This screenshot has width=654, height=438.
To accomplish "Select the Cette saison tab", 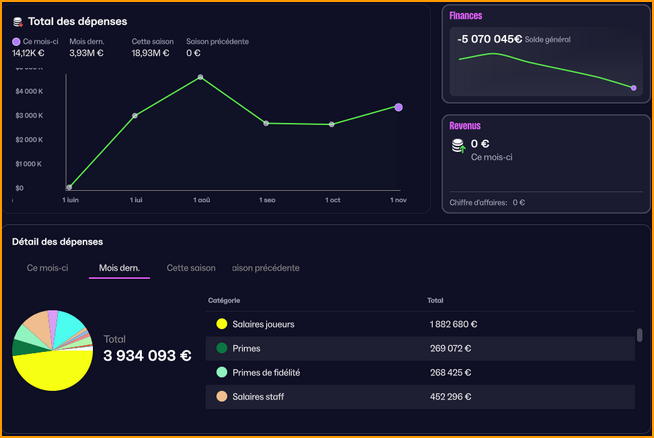I will click(x=191, y=268).
